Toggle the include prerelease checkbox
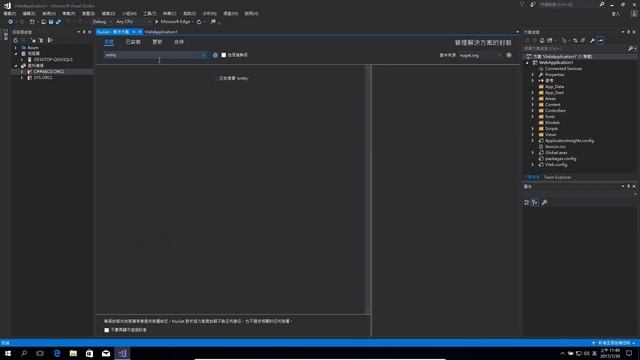Image resolution: width=640 pixels, height=360 pixels. click(224, 55)
